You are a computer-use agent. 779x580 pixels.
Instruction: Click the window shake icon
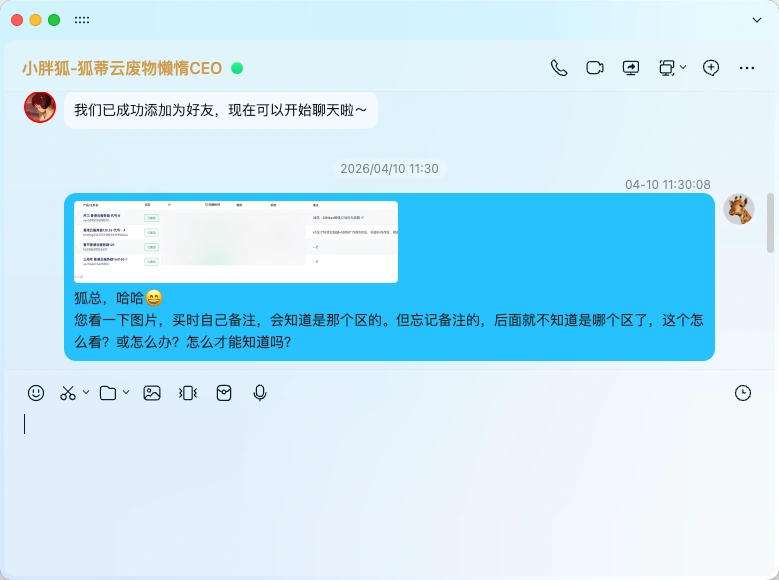[x=188, y=393]
